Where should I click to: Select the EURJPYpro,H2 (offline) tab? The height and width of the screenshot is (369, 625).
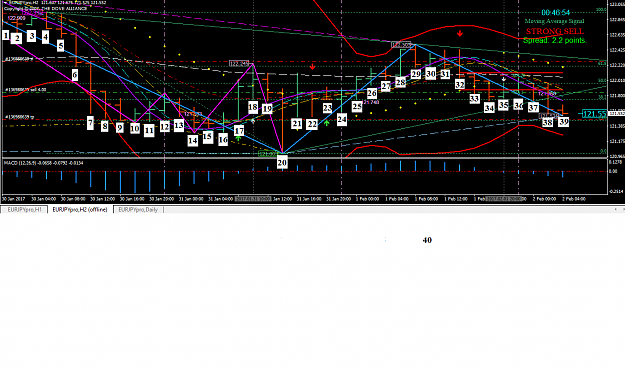coord(80,210)
